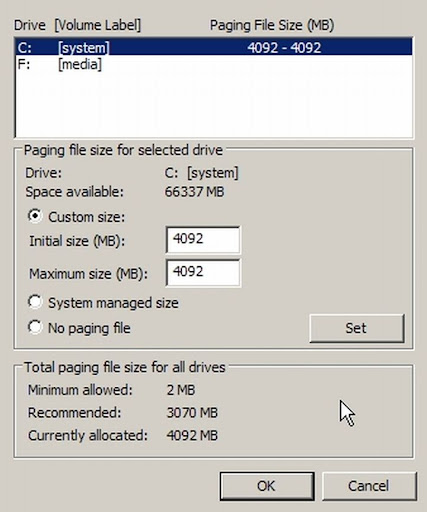Viewport: 427px width, 512px height.
Task: Click the Currently allocated 4092 MB value
Action: (192, 435)
